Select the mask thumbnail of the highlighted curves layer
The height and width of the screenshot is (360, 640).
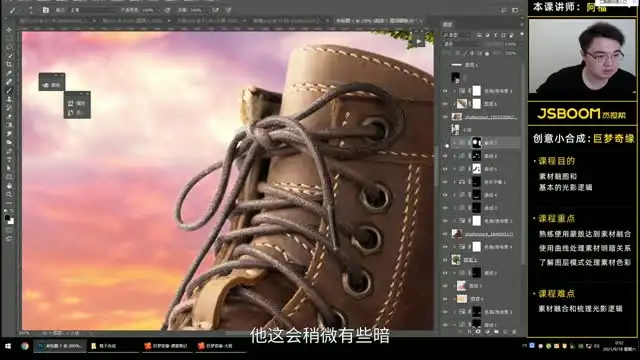coord(476,143)
